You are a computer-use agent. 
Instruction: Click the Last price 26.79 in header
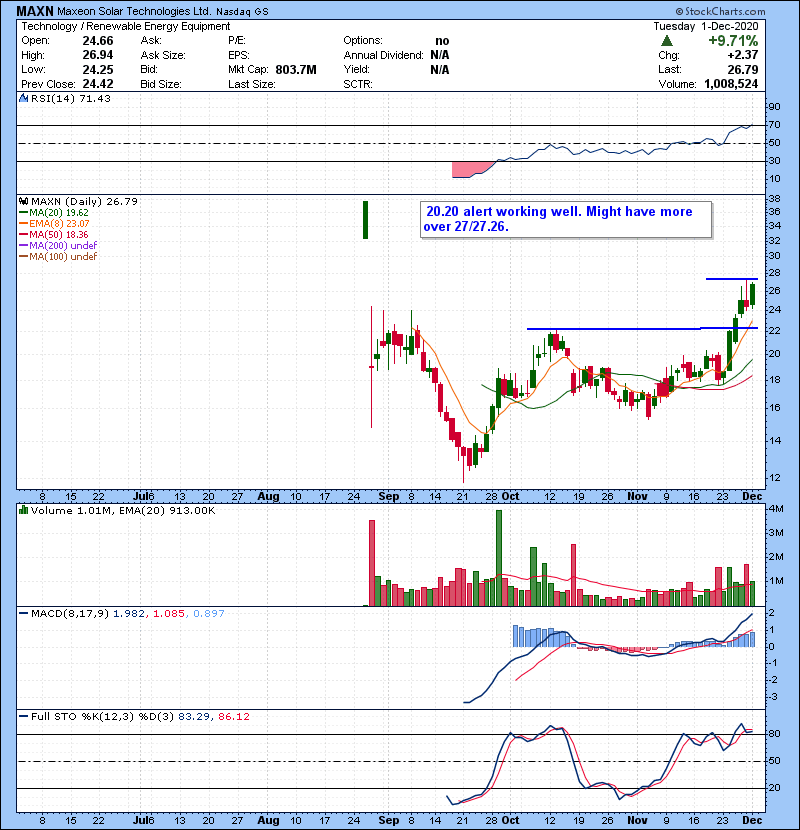tap(743, 69)
